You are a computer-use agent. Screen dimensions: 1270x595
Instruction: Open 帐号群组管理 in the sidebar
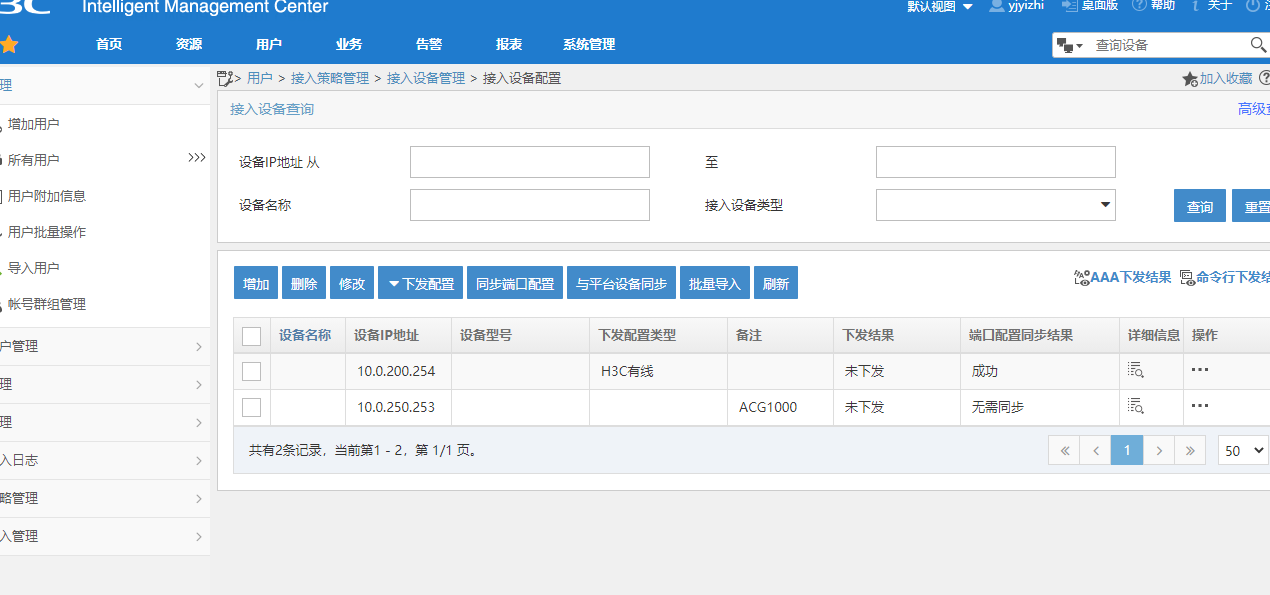[x=47, y=304]
